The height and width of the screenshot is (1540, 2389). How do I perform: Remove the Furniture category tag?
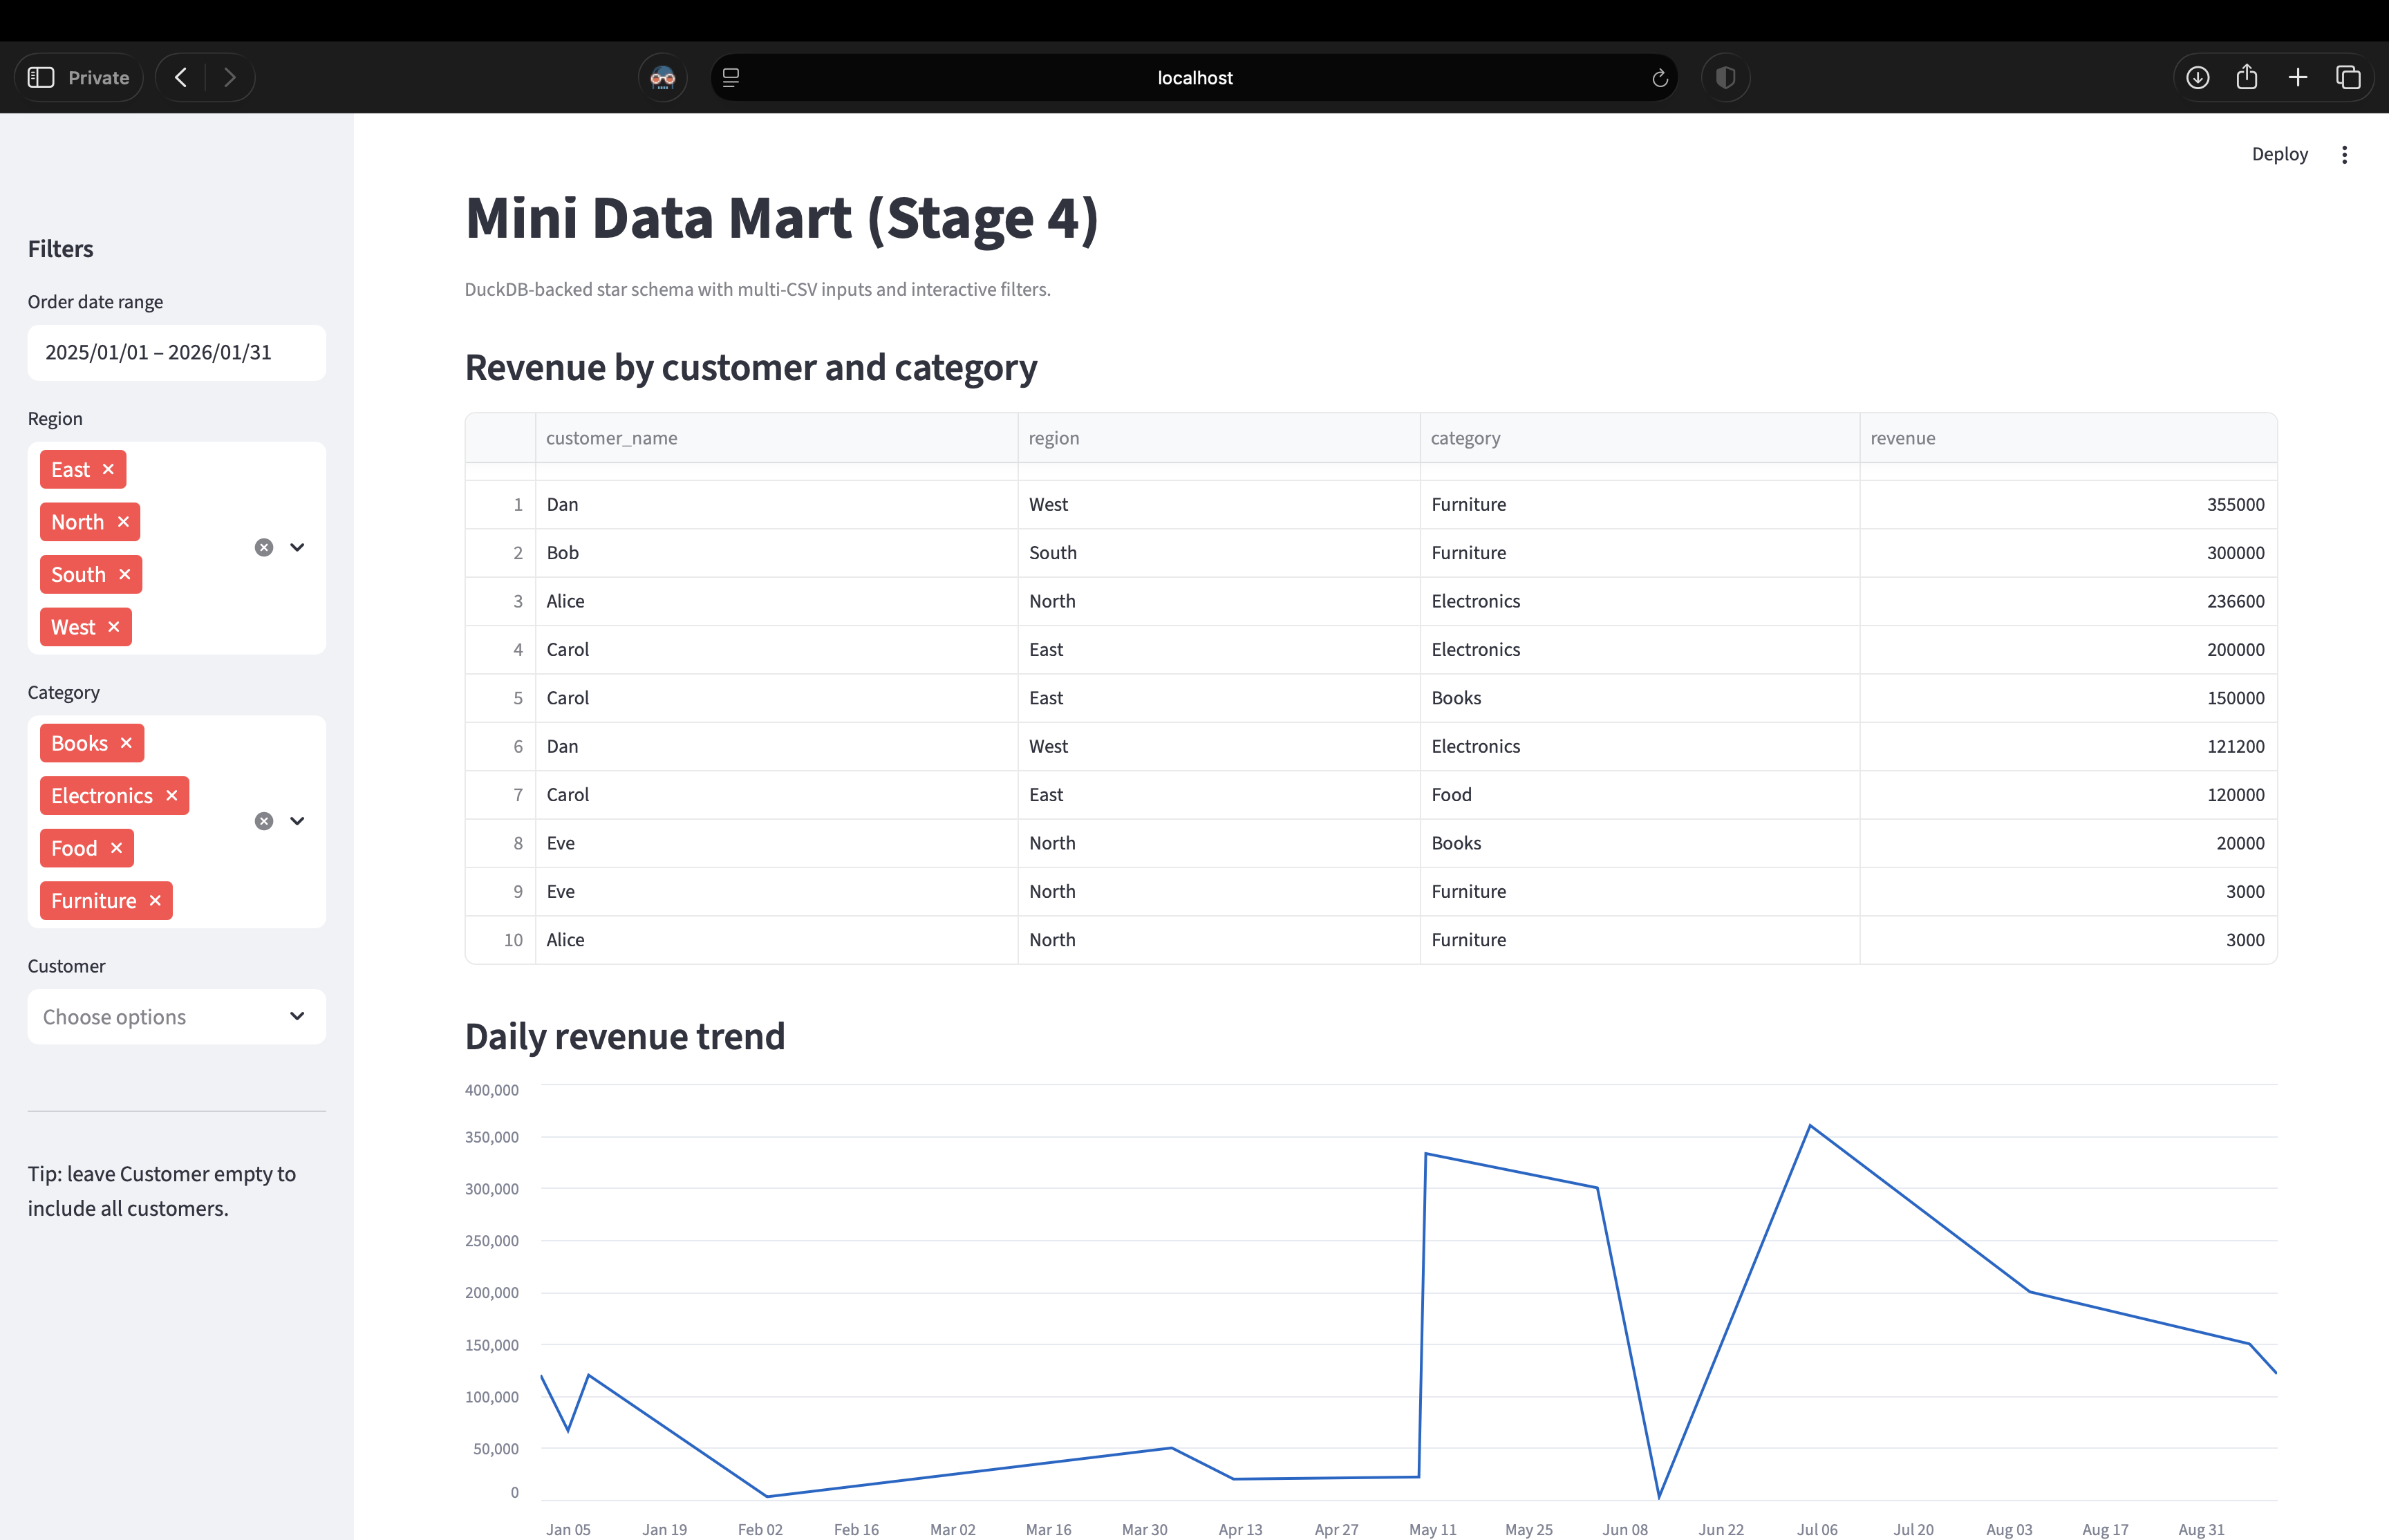156,900
